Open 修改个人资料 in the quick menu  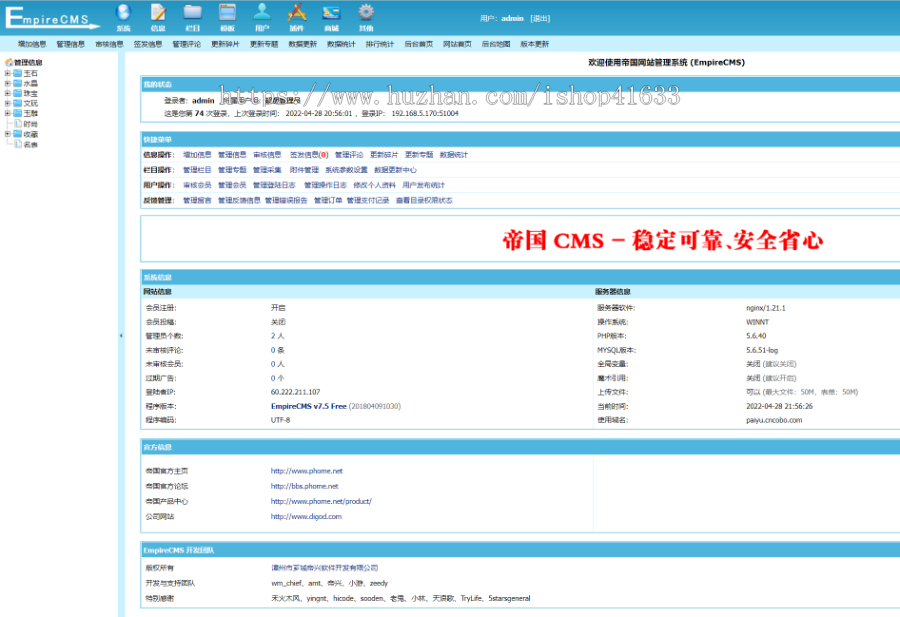tap(374, 185)
